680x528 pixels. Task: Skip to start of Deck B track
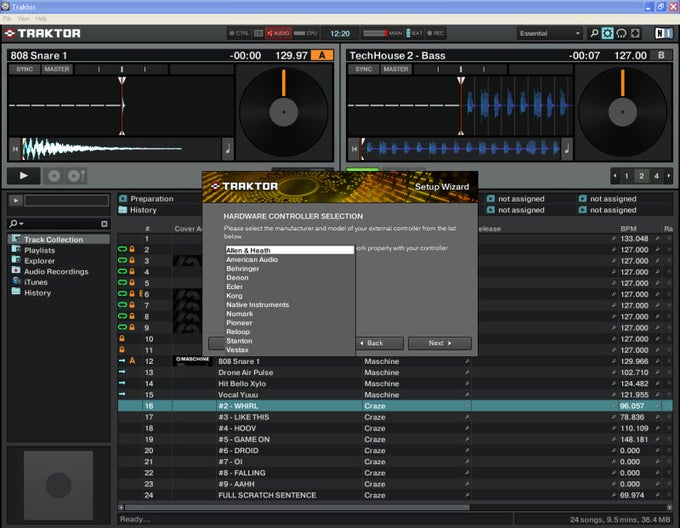click(354, 149)
